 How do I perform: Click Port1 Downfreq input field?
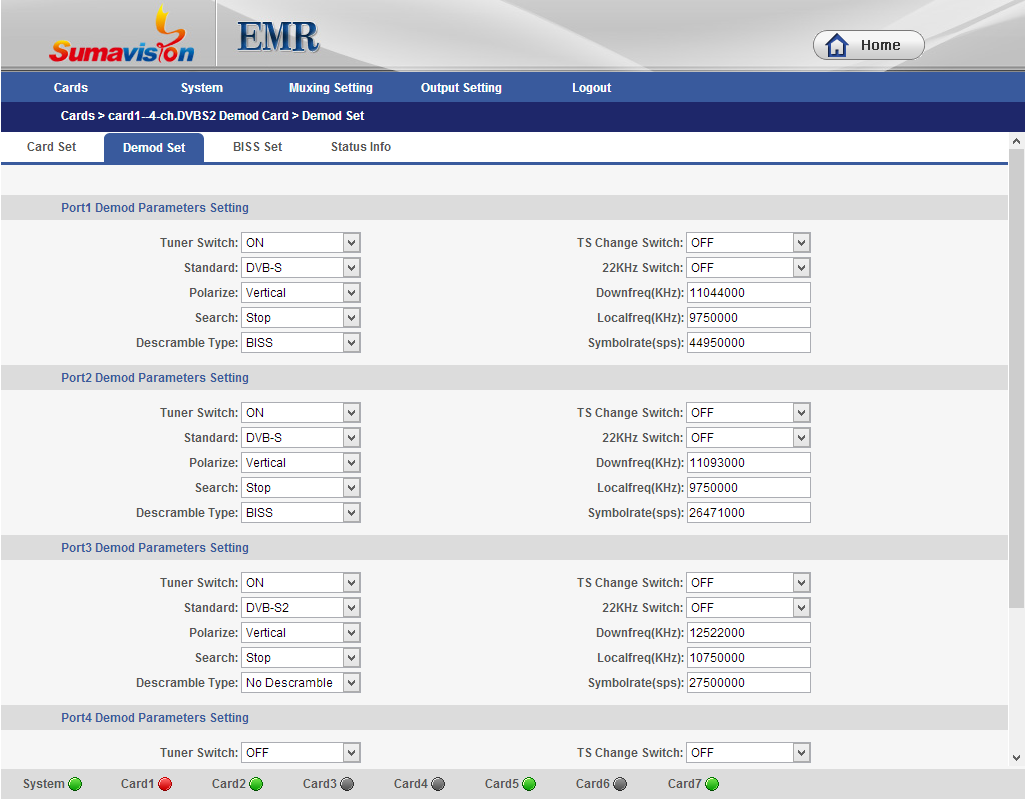tap(748, 293)
